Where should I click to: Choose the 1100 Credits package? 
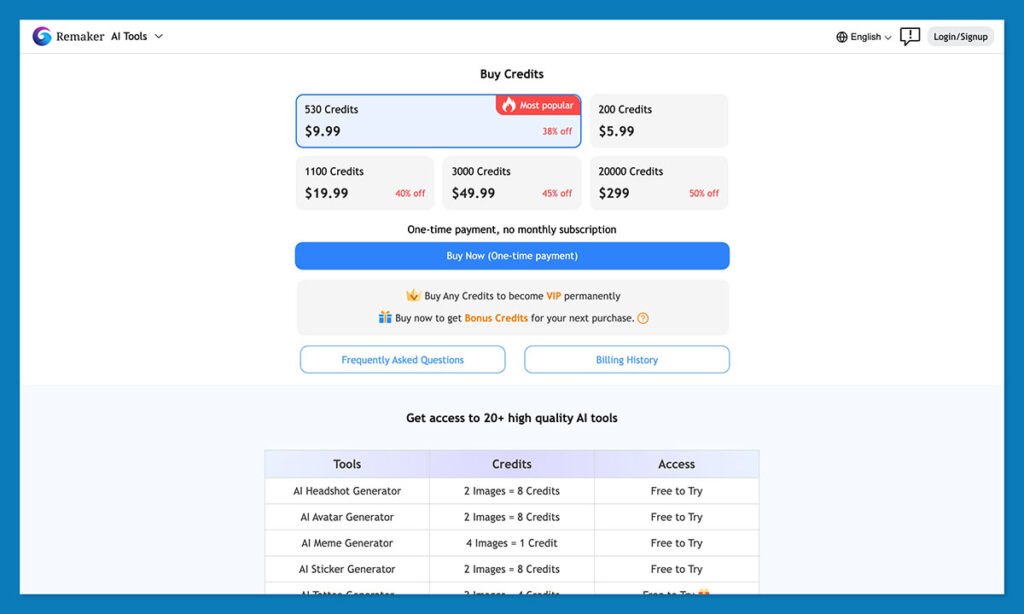(x=364, y=182)
